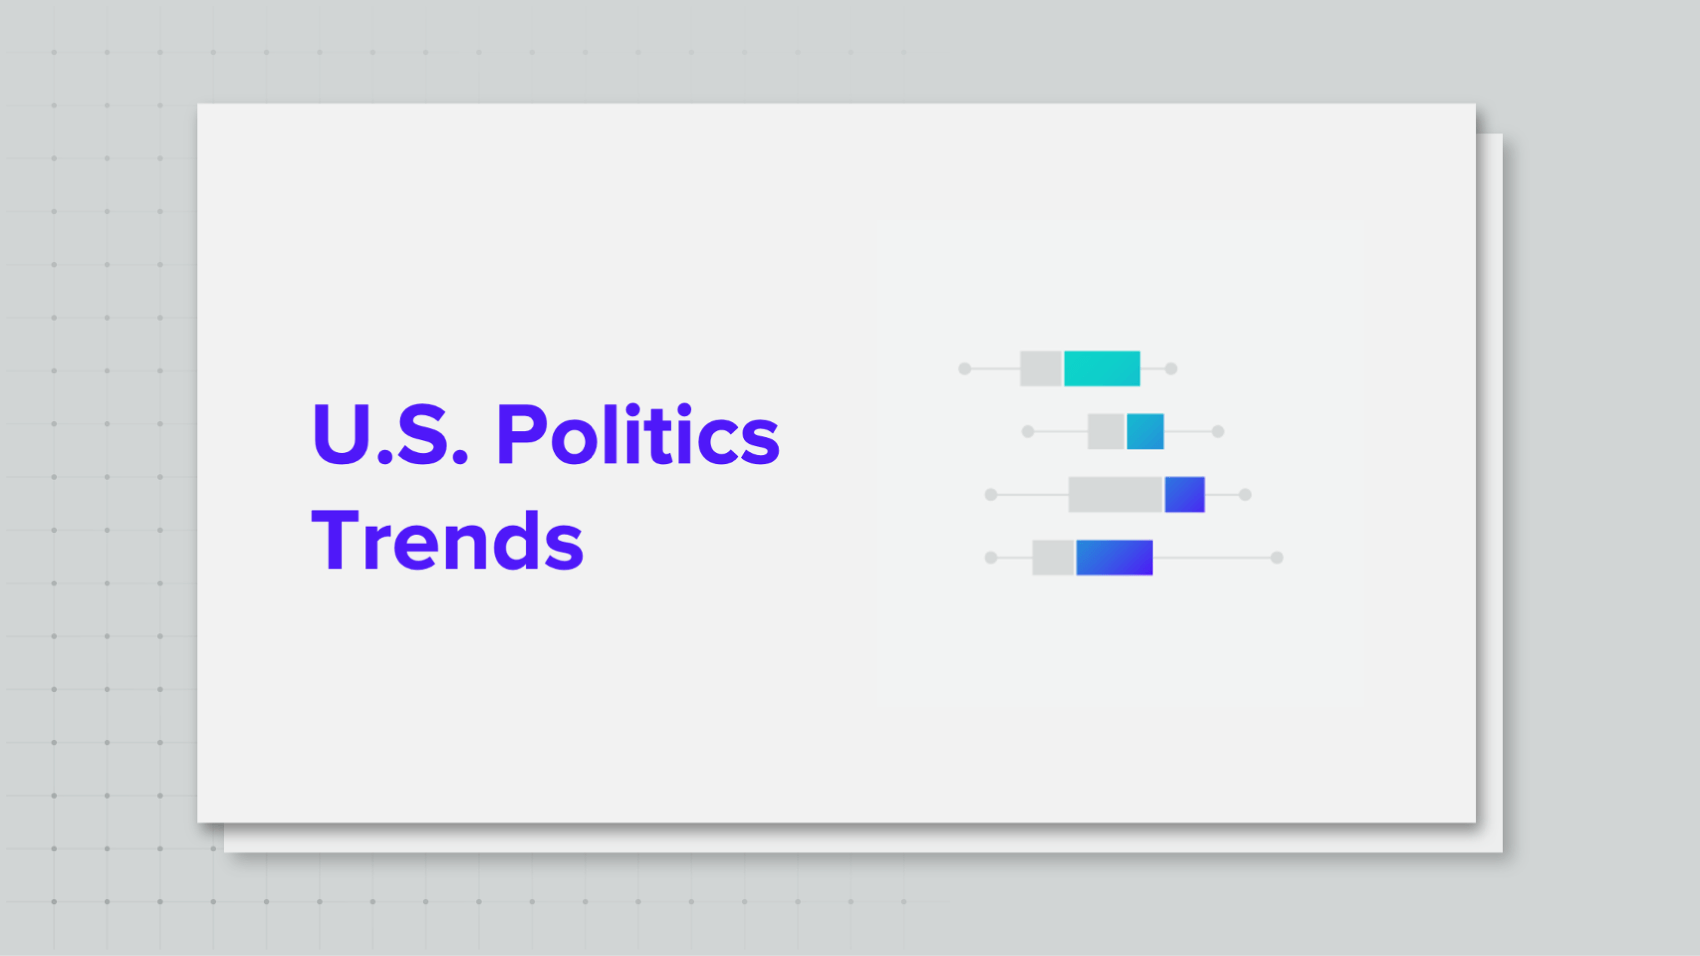Click the stacked card edge behind the main card
The width and height of the screenshot is (1700, 956).
click(x=1489, y=500)
